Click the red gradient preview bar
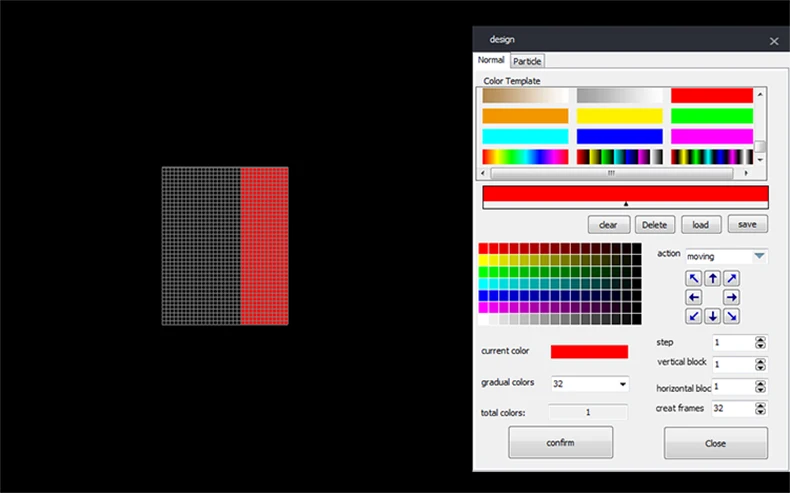790x493 pixels. click(x=625, y=193)
